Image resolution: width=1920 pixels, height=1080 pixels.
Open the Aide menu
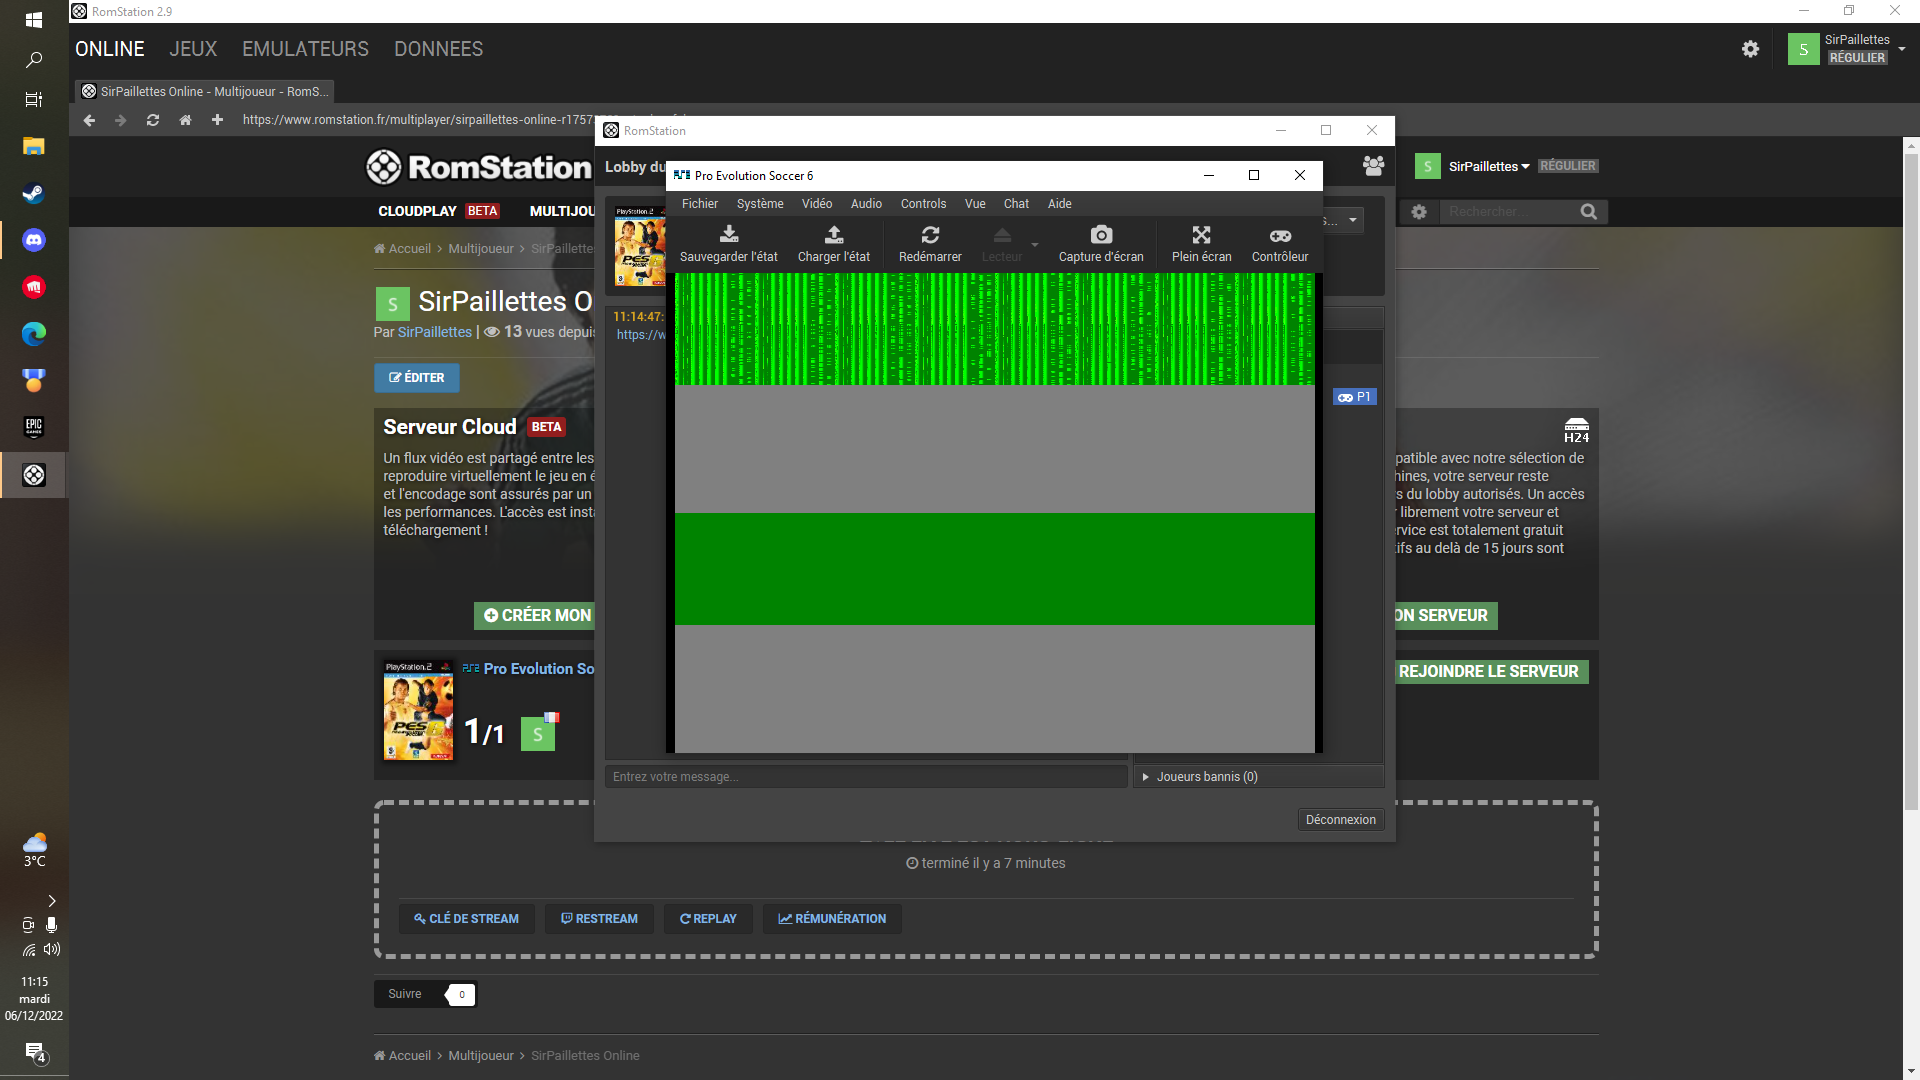1060,204
